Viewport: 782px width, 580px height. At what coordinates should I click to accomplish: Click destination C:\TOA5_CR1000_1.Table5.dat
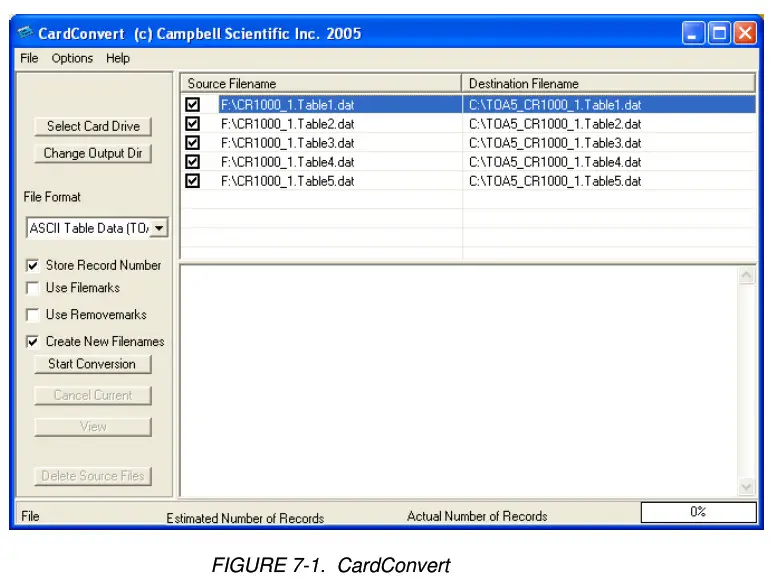pyautogui.click(x=555, y=181)
